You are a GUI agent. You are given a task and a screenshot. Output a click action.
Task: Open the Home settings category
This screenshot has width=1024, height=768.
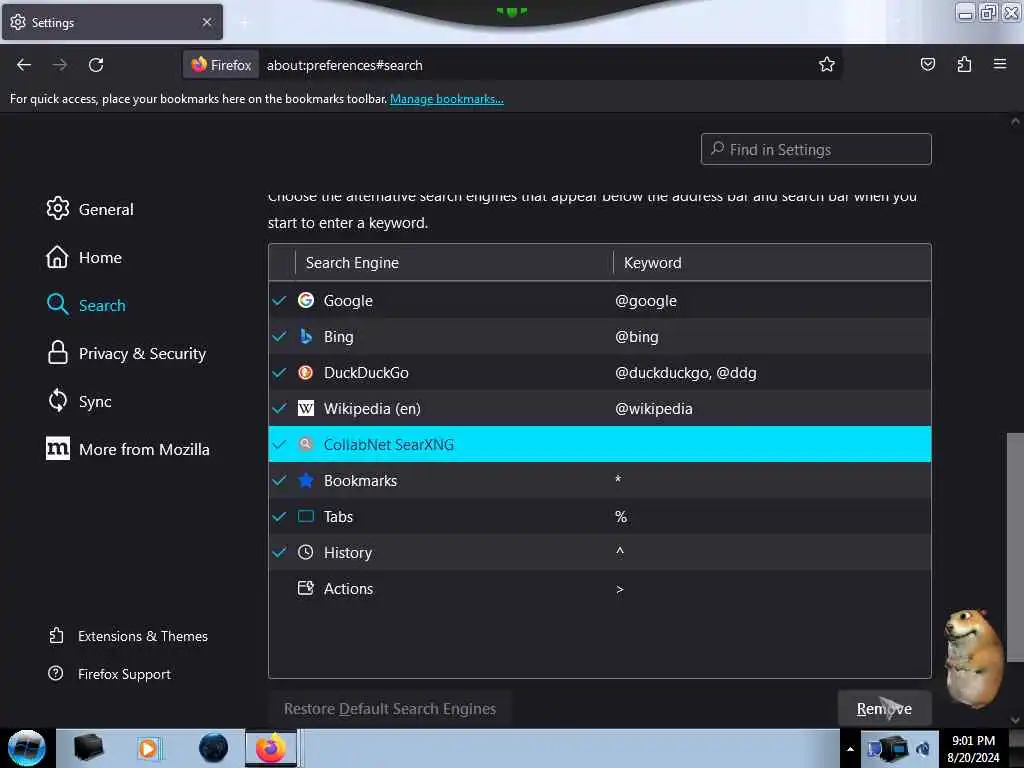click(84, 257)
